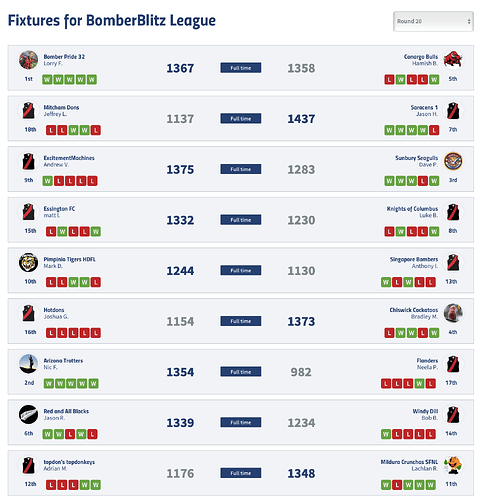
Task: Click the Saracens 1 team name
Action: [424, 107]
